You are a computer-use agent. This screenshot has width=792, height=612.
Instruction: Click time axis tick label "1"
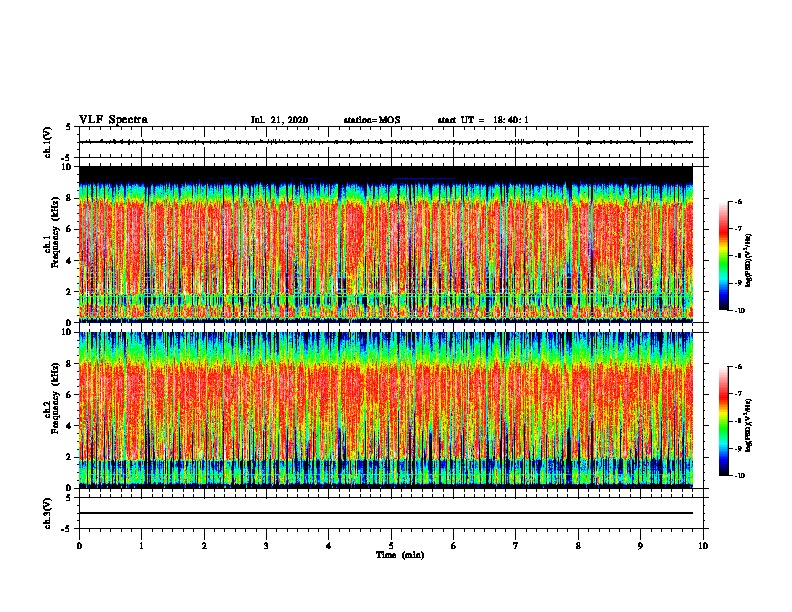tap(141, 546)
